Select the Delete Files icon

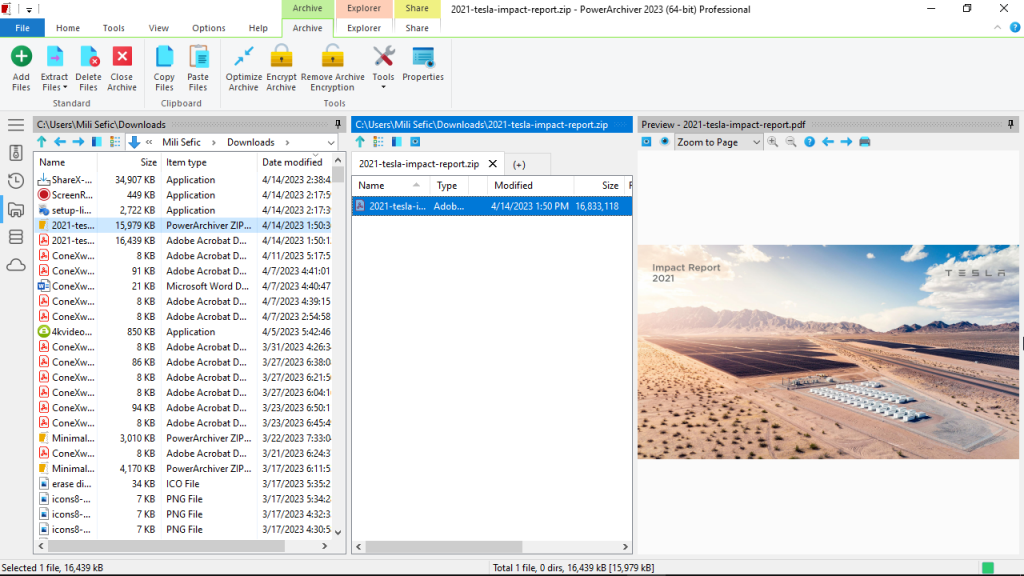click(88, 57)
